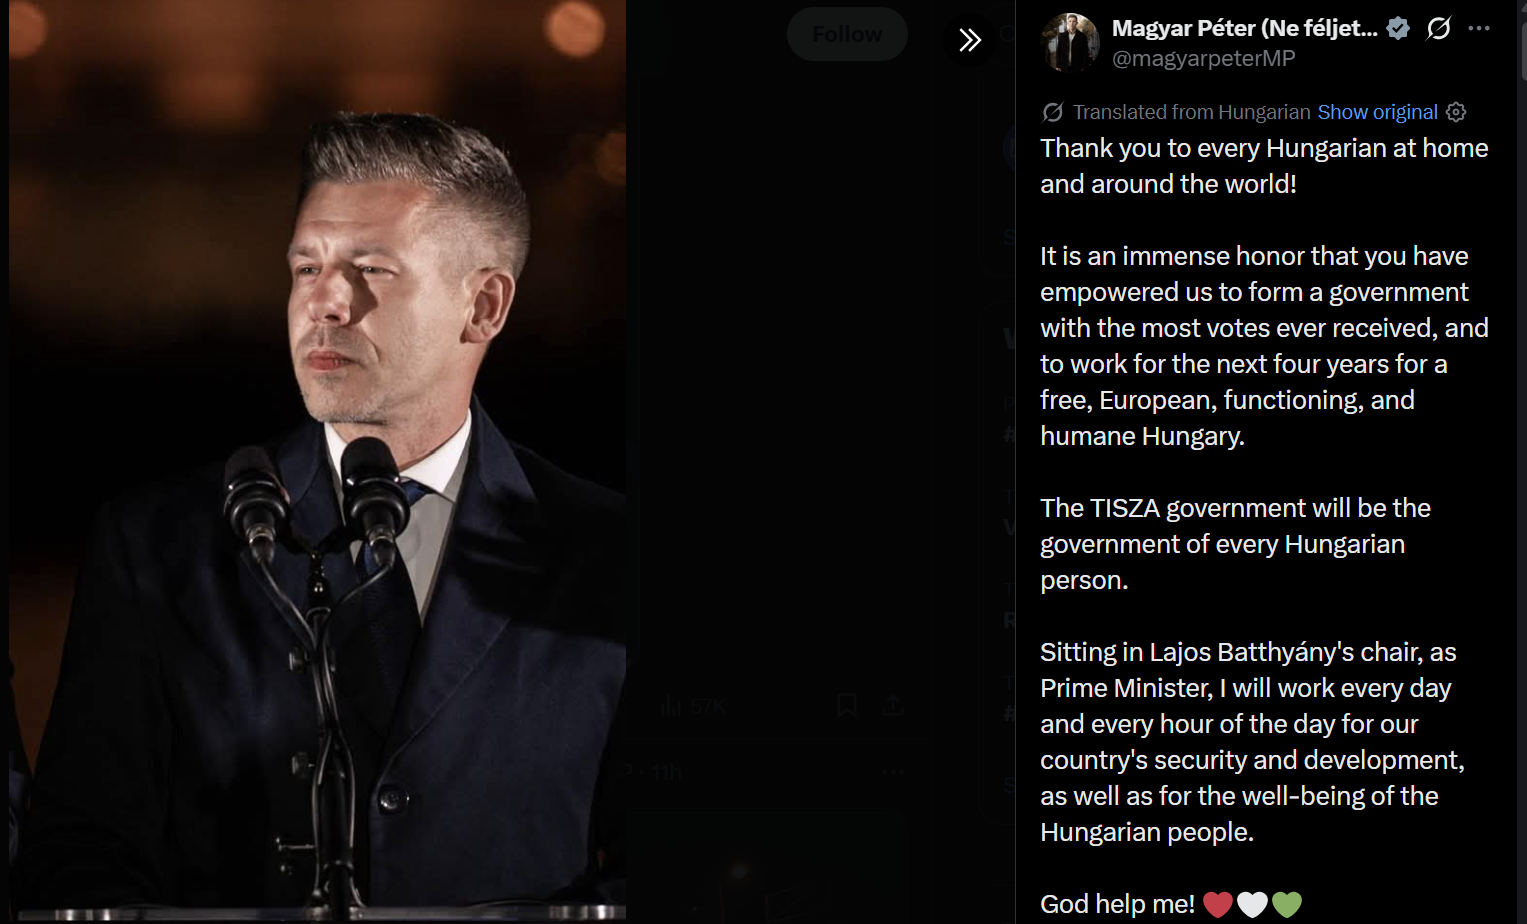Click the white heart emoji

point(1252,904)
